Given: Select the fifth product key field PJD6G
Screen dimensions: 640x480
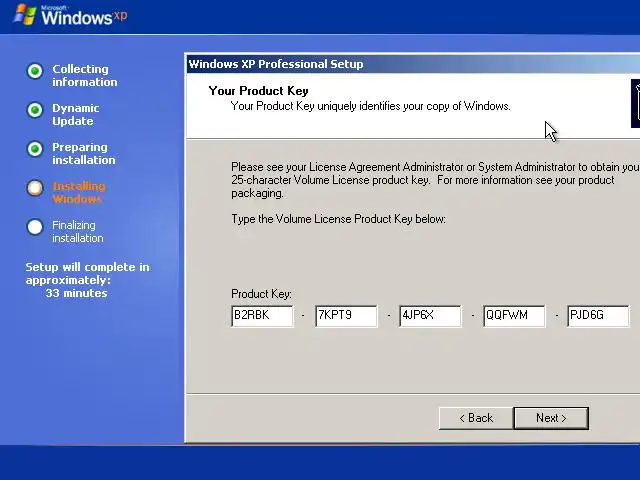Looking at the screenshot, I should click(598, 316).
